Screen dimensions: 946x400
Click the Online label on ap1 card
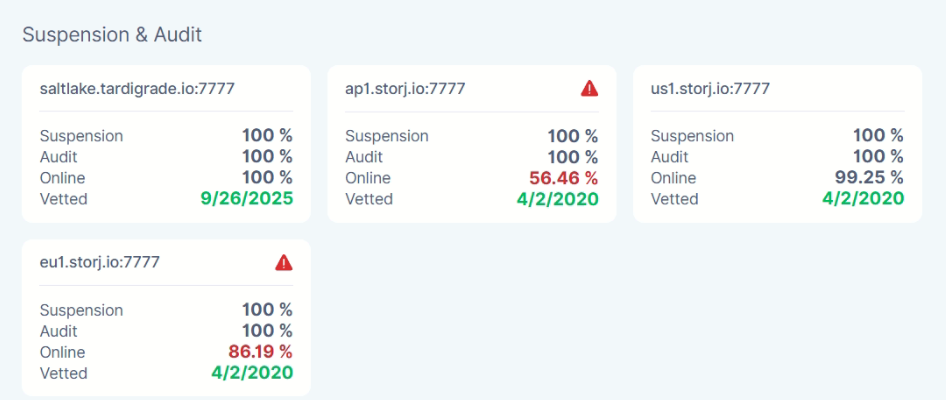point(368,178)
